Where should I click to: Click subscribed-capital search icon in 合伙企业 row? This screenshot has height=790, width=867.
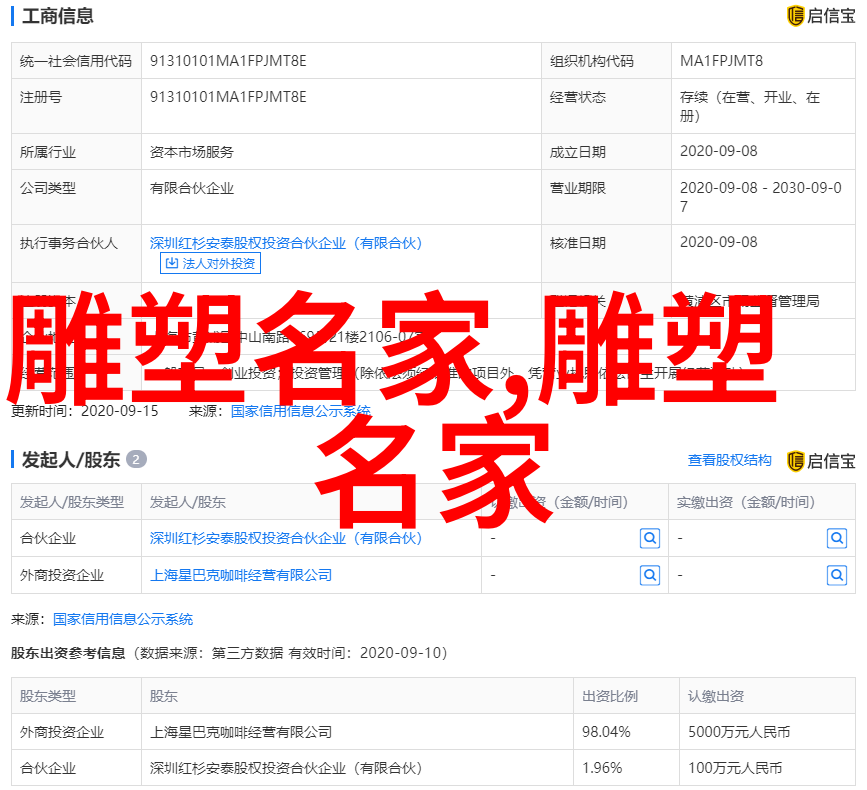(650, 538)
